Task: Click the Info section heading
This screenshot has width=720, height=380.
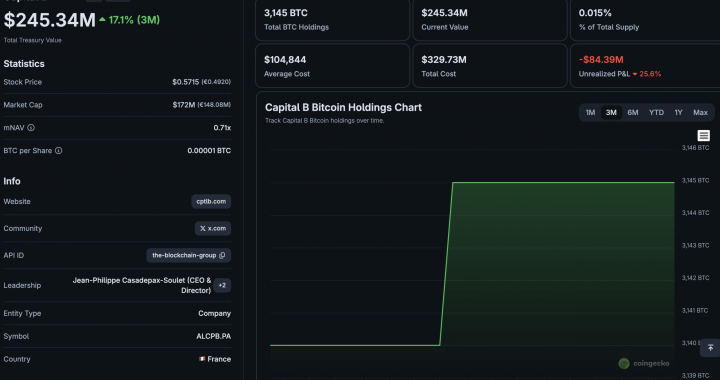Action: coord(12,181)
